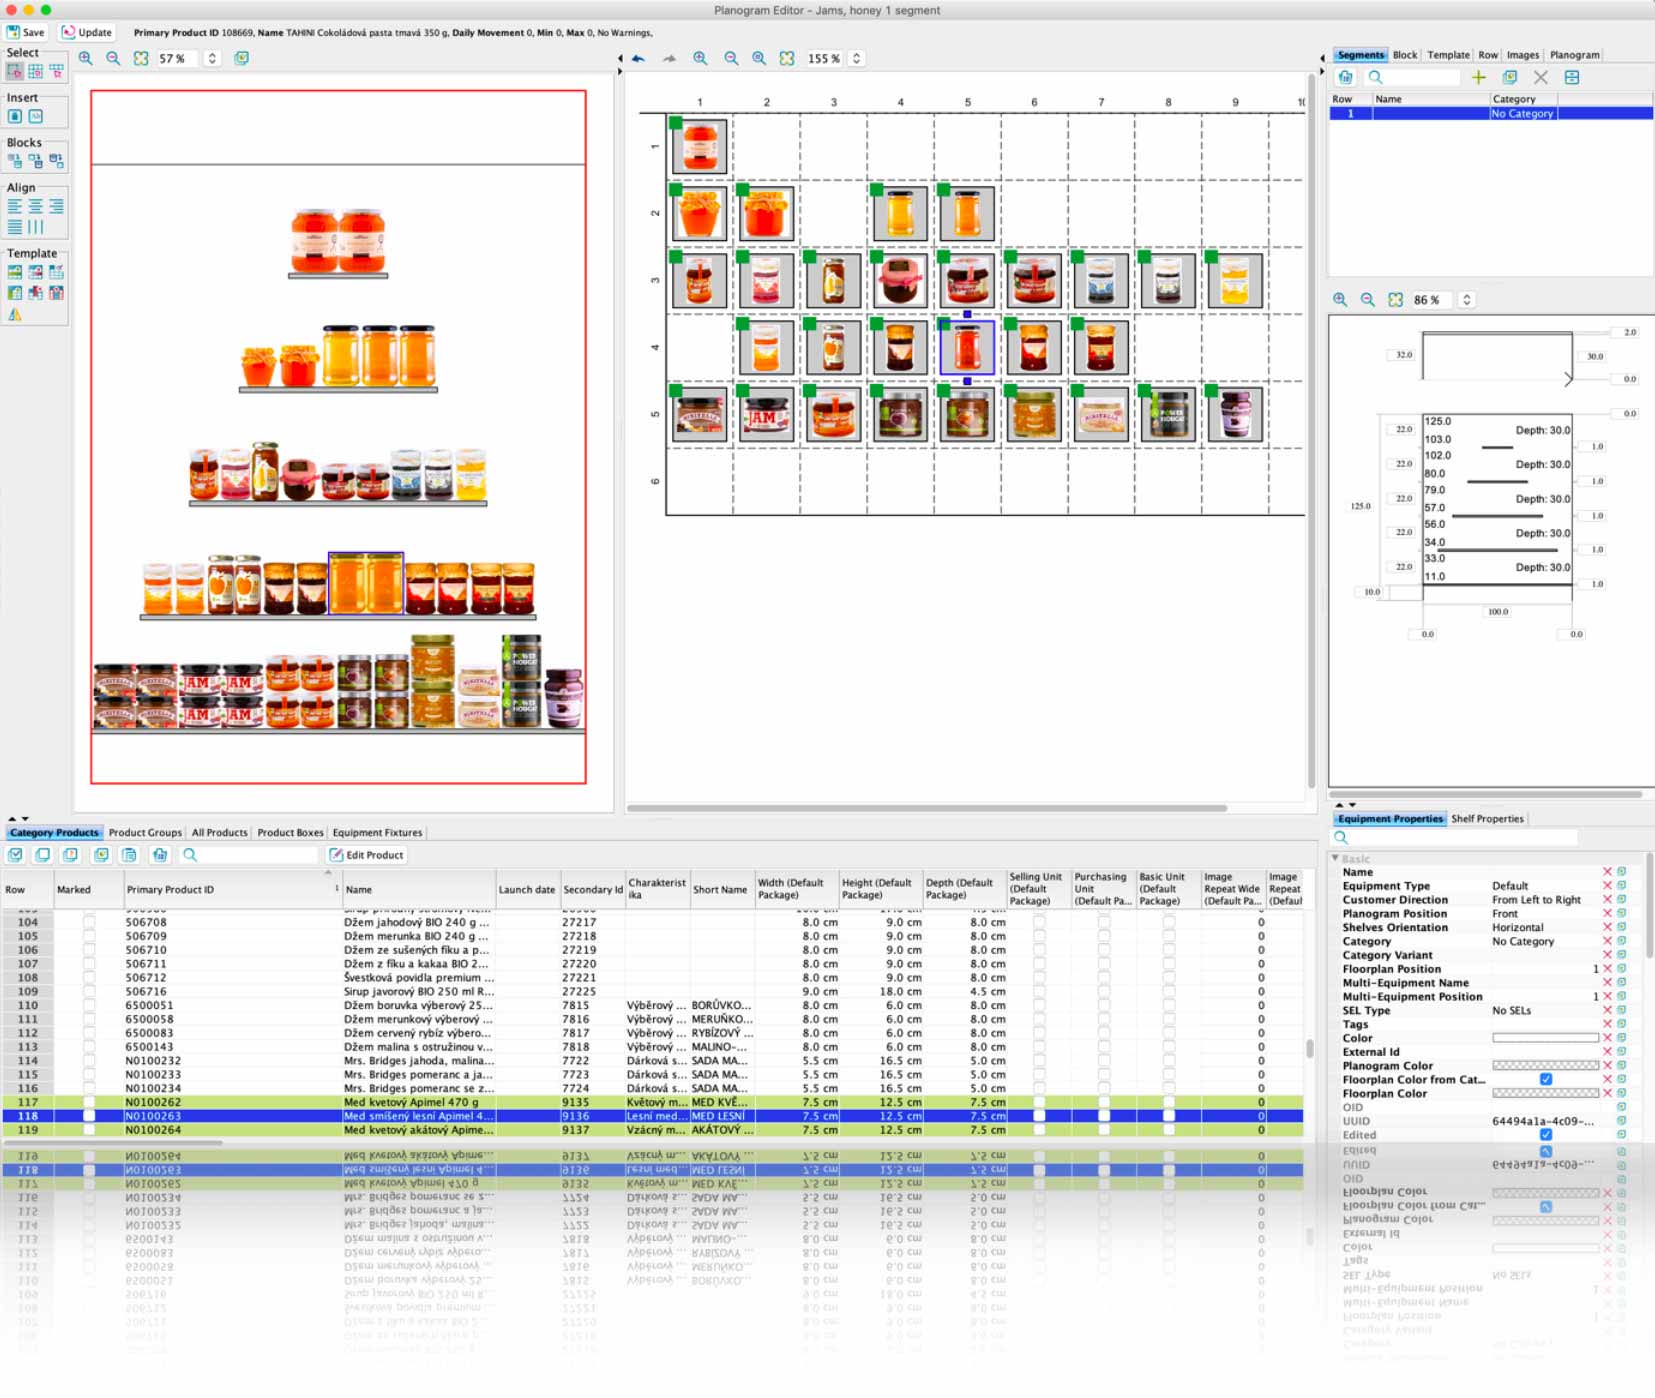This screenshot has width=1655, height=1398.
Task: Open the Product Groups tab
Action: [145, 833]
